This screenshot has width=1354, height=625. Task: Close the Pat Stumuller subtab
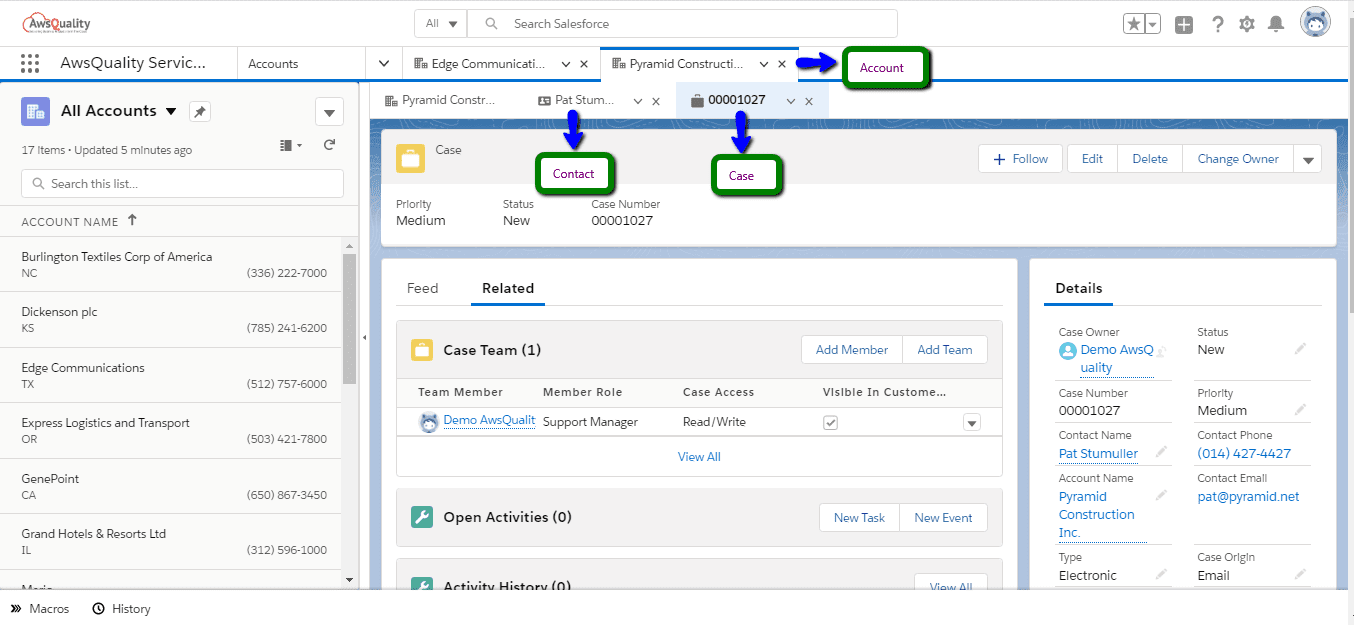click(x=656, y=101)
